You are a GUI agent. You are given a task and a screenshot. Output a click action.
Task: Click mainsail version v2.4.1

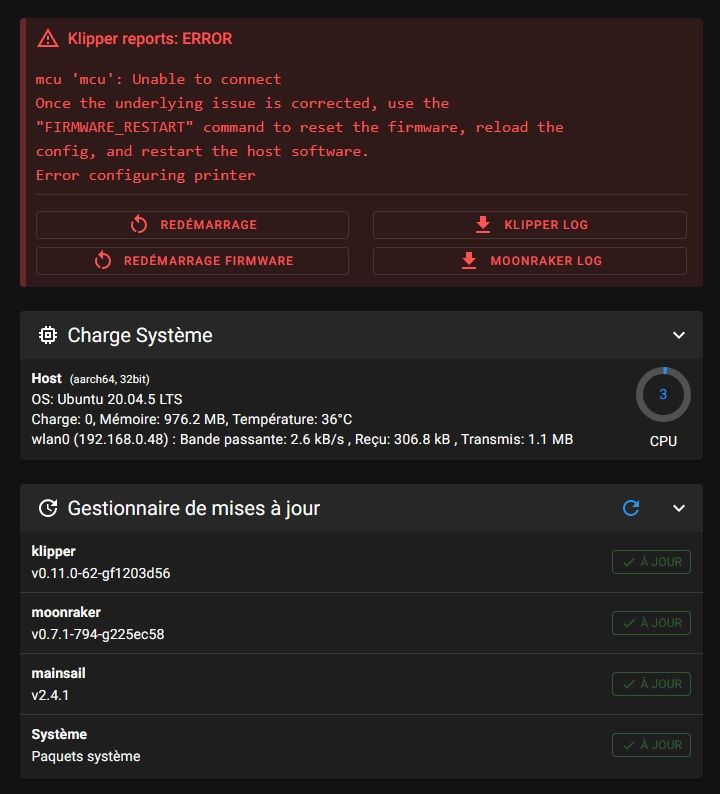click(50, 695)
